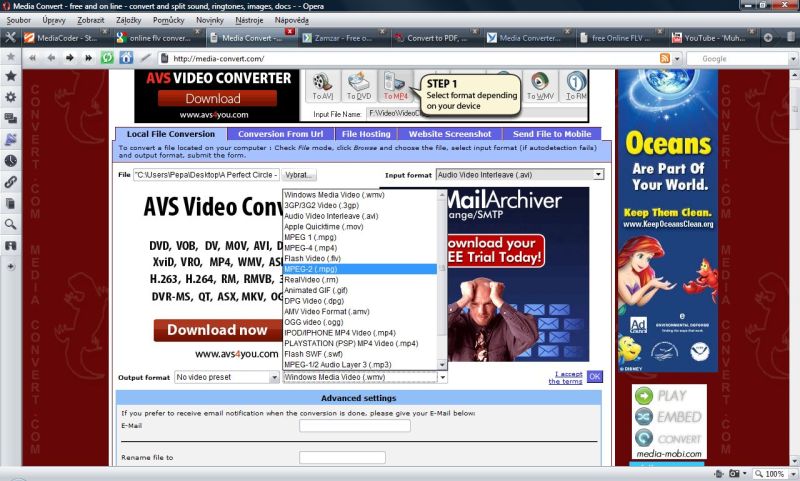
Task: Click the format list scrollbar up arrow
Action: pyautogui.click(x=442, y=194)
